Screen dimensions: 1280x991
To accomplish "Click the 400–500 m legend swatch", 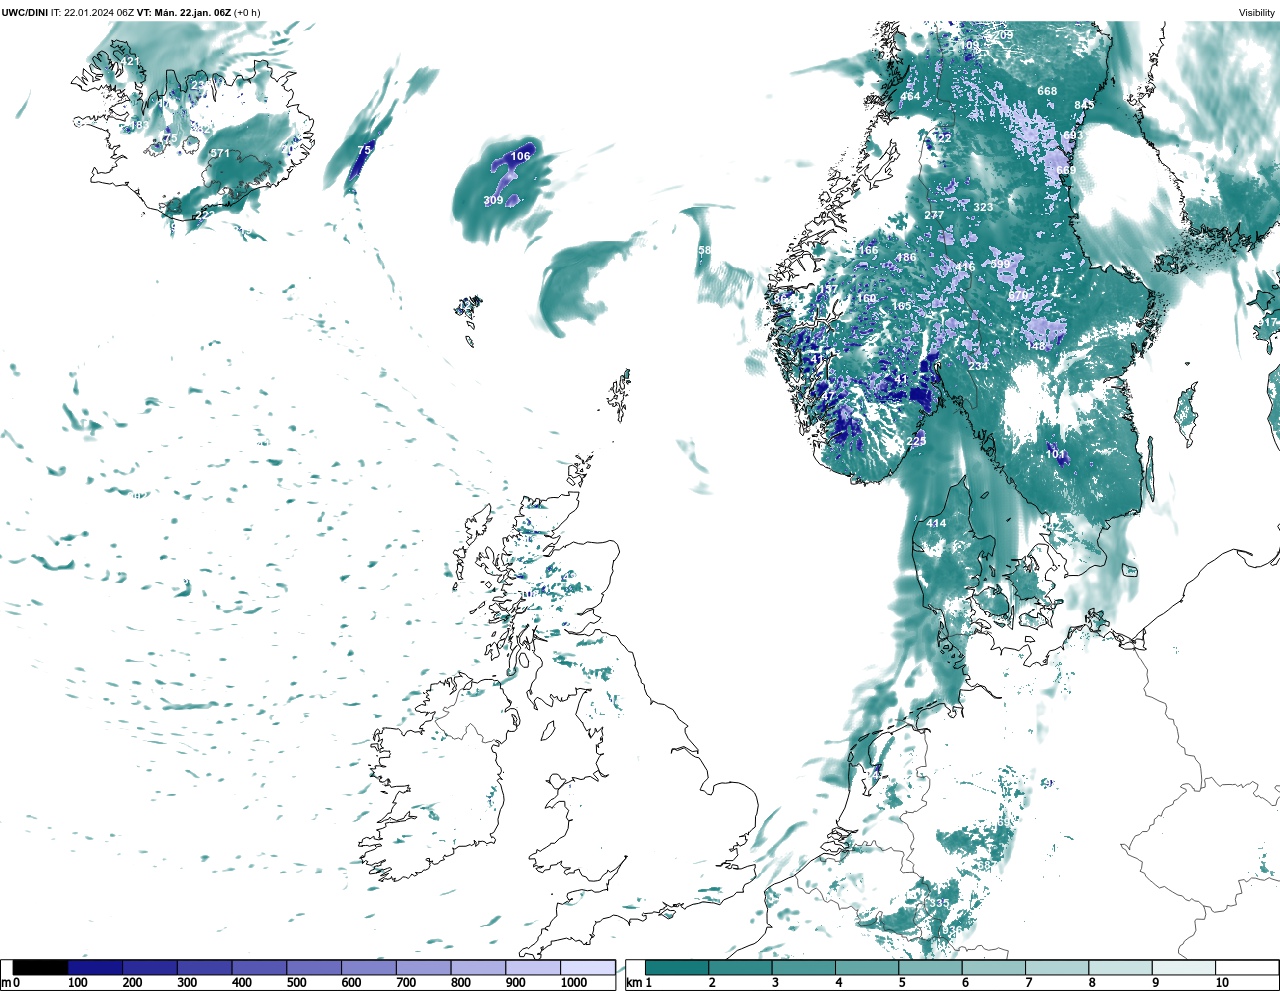I will click(259, 968).
